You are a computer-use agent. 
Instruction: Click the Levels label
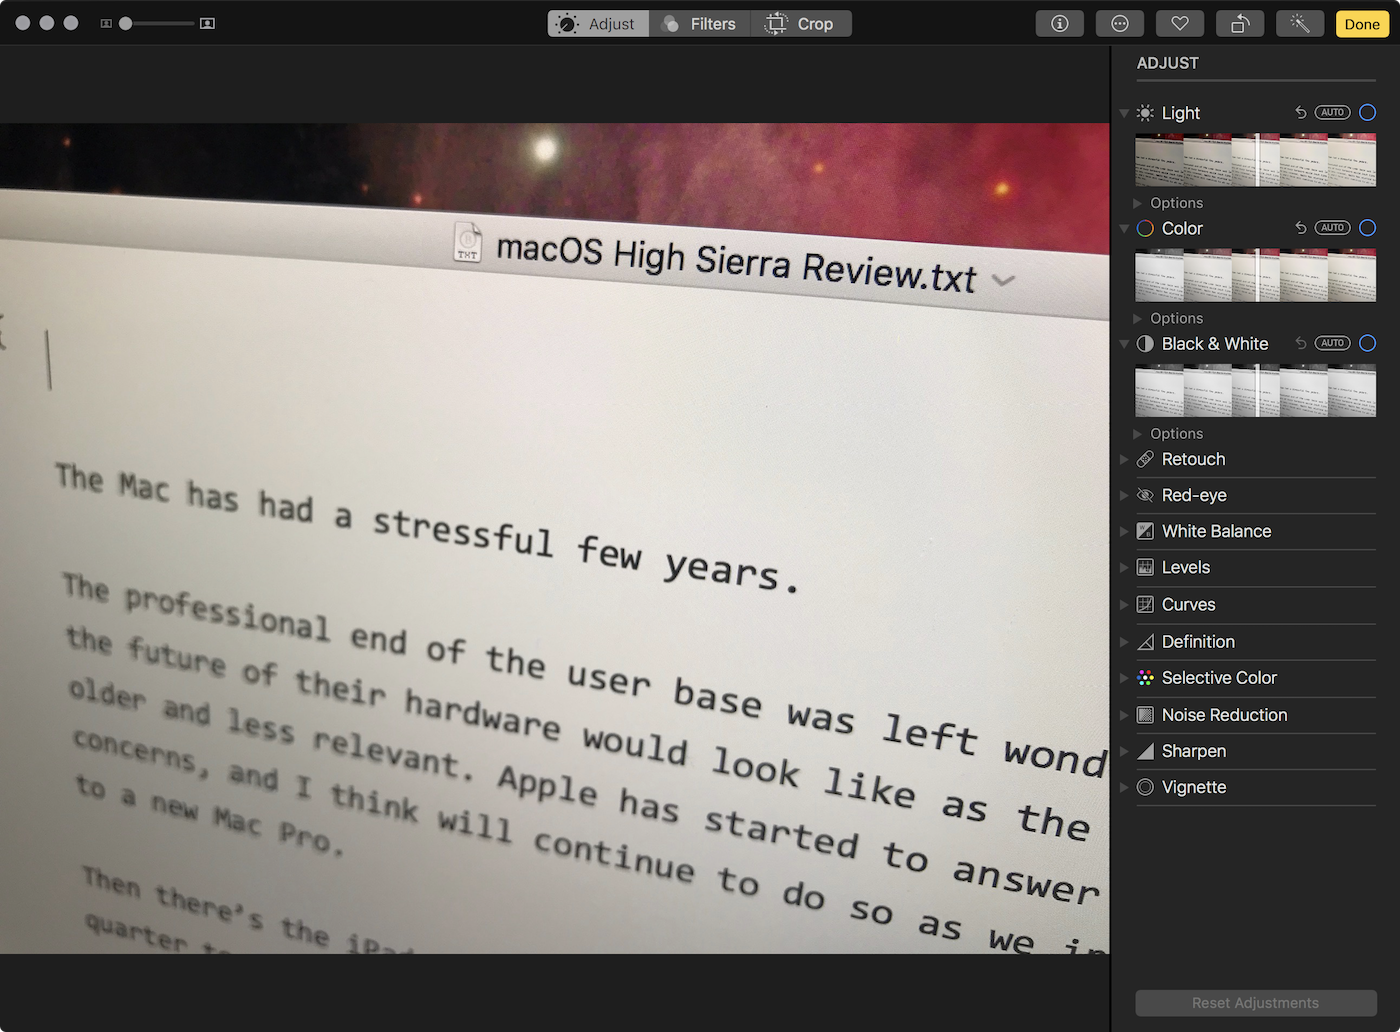[1186, 567]
